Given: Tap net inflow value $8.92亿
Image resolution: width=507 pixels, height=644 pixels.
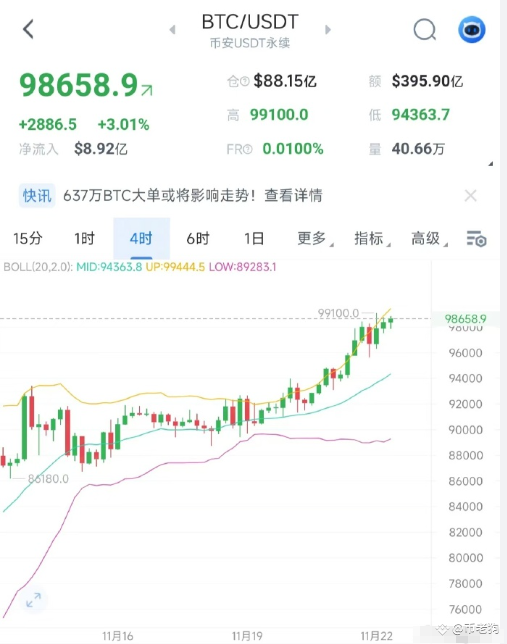Looking at the screenshot, I should 101,149.
